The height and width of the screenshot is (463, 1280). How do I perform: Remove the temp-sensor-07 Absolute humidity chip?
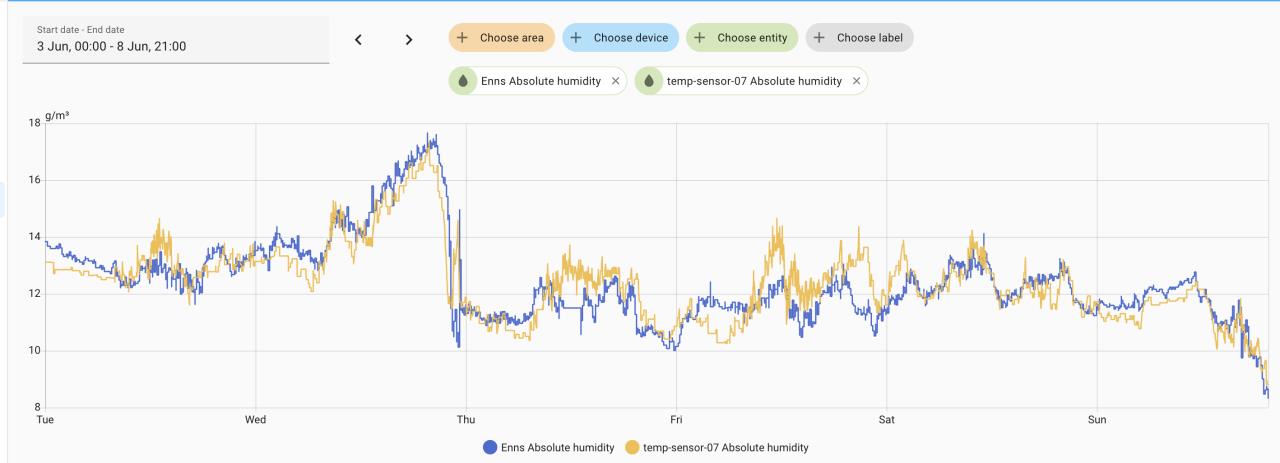pos(856,81)
